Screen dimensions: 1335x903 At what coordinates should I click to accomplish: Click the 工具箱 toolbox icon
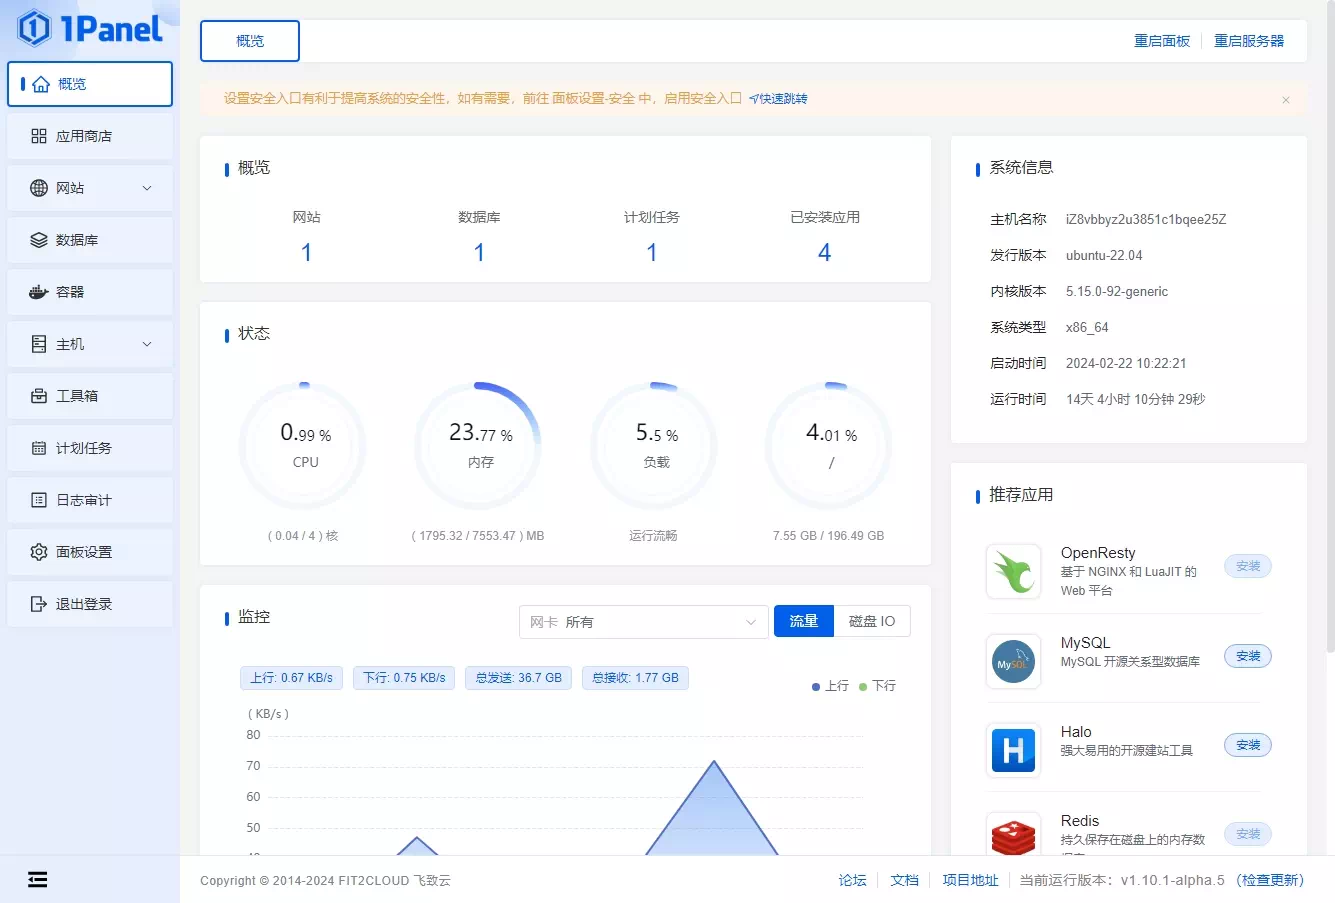[x=39, y=396]
